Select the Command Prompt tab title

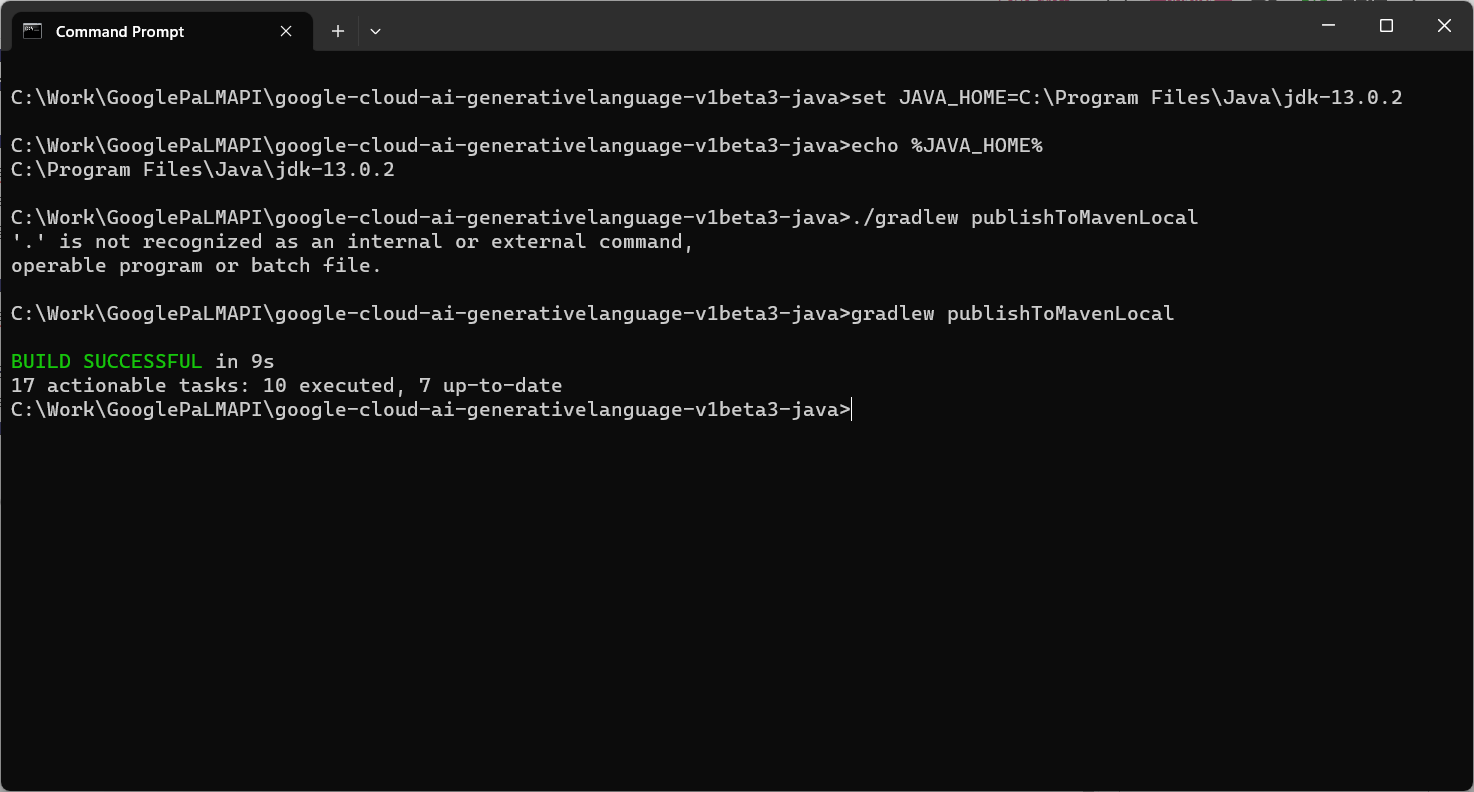click(x=120, y=32)
